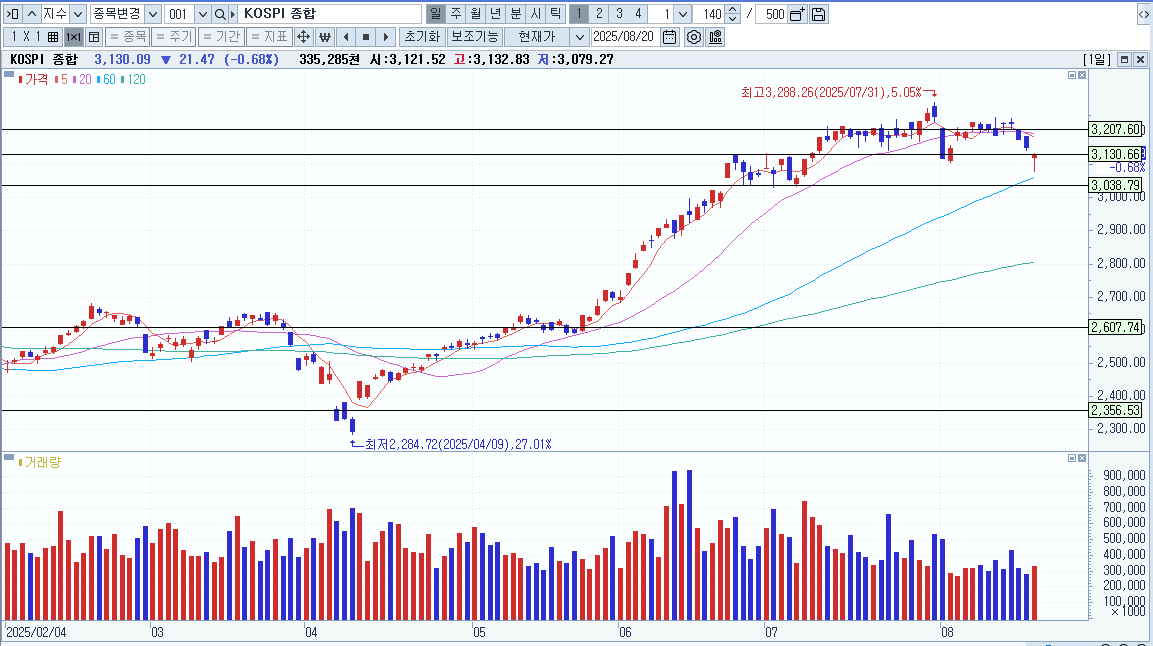Expand the dropdown arrow beside 현재가
Image resolution: width=1153 pixels, height=646 pixels.
point(579,37)
